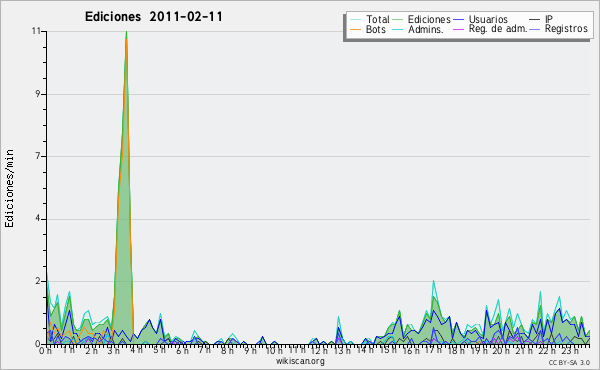Click the Total peak near 17 h

pyautogui.click(x=434, y=282)
